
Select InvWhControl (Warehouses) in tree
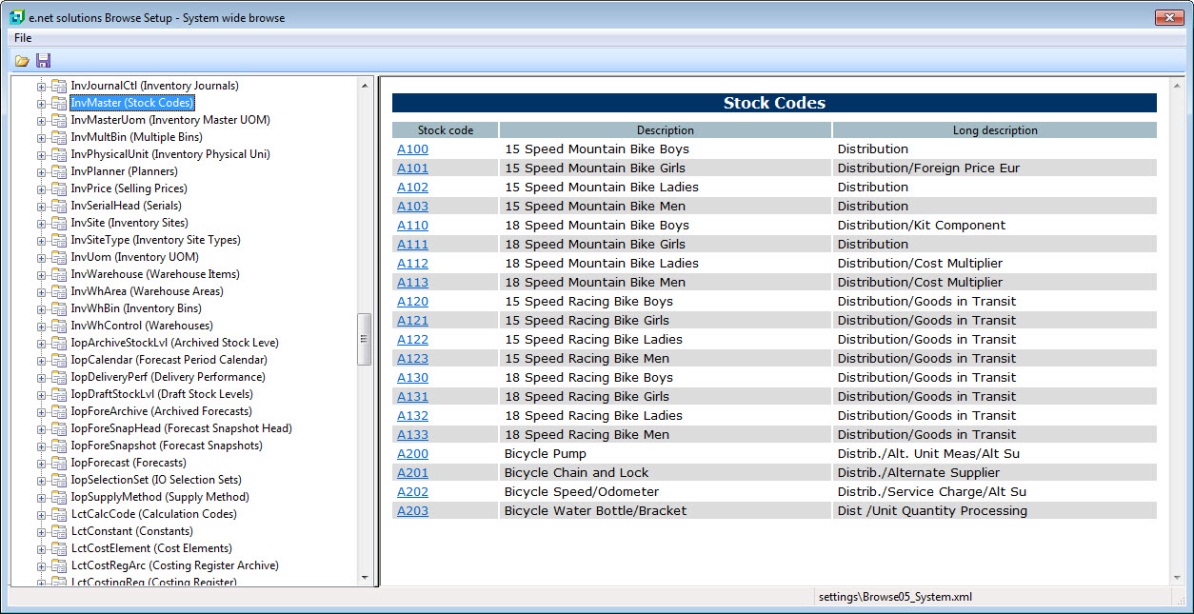(x=141, y=326)
